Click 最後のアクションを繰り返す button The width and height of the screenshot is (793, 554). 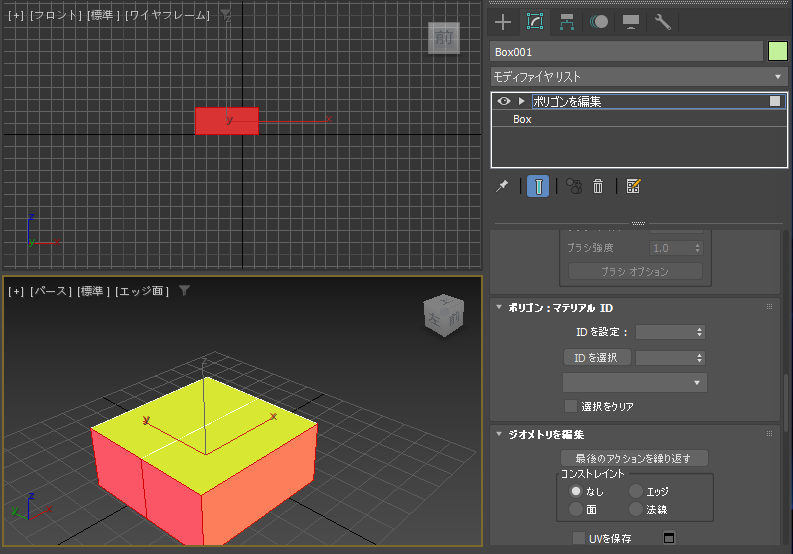click(x=634, y=458)
